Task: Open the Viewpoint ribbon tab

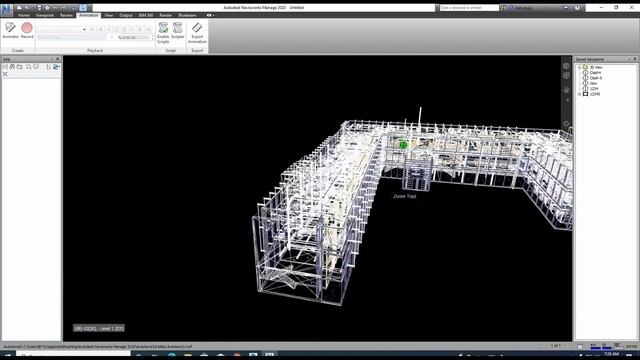Action: click(44, 15)
